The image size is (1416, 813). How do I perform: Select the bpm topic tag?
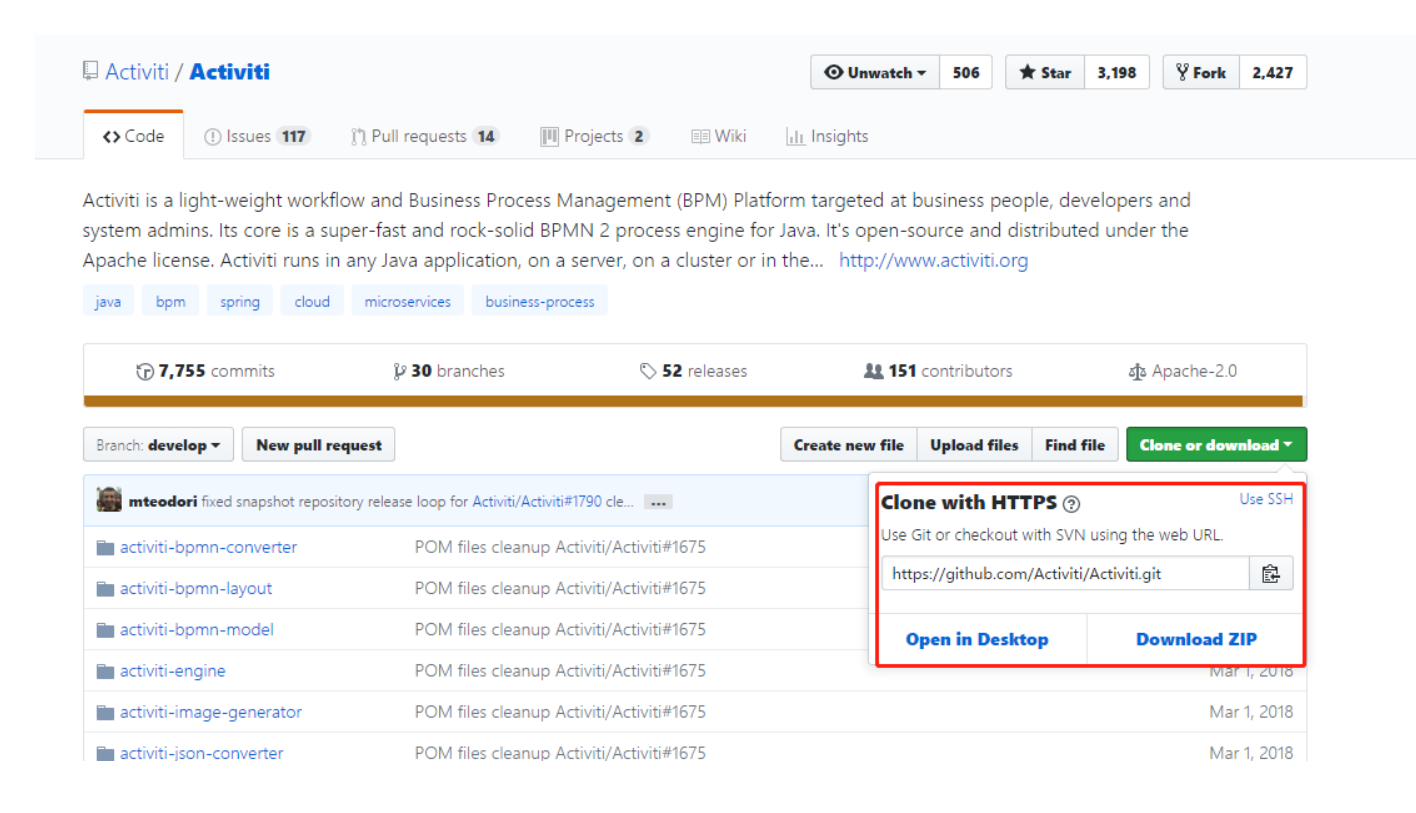[x=170, y=301]
